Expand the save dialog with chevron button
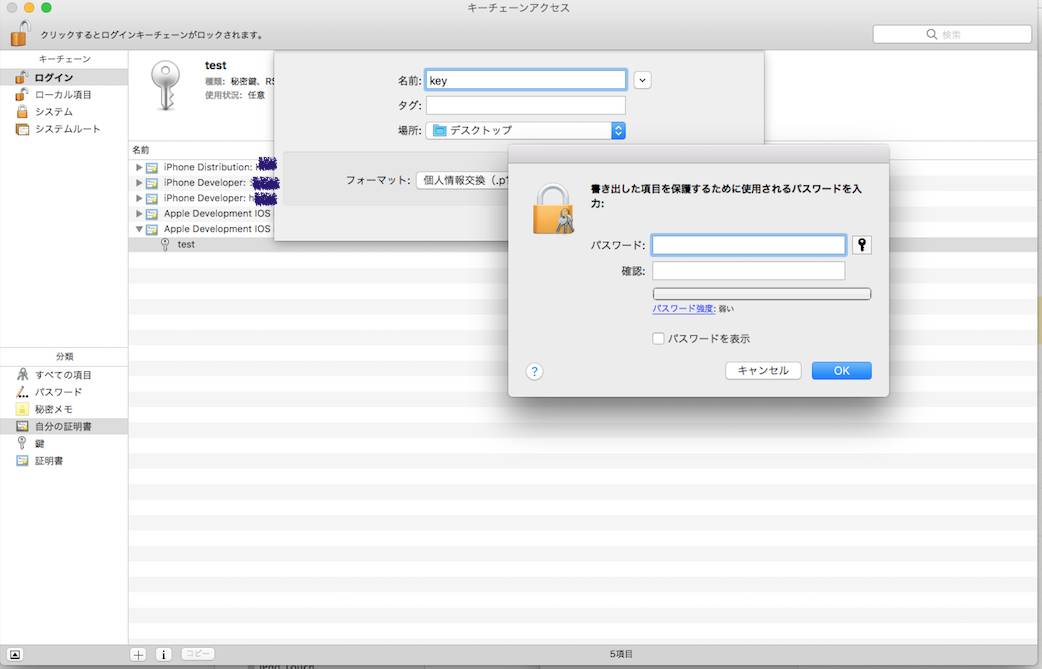The image size is (1042, 669). point(642,80)
